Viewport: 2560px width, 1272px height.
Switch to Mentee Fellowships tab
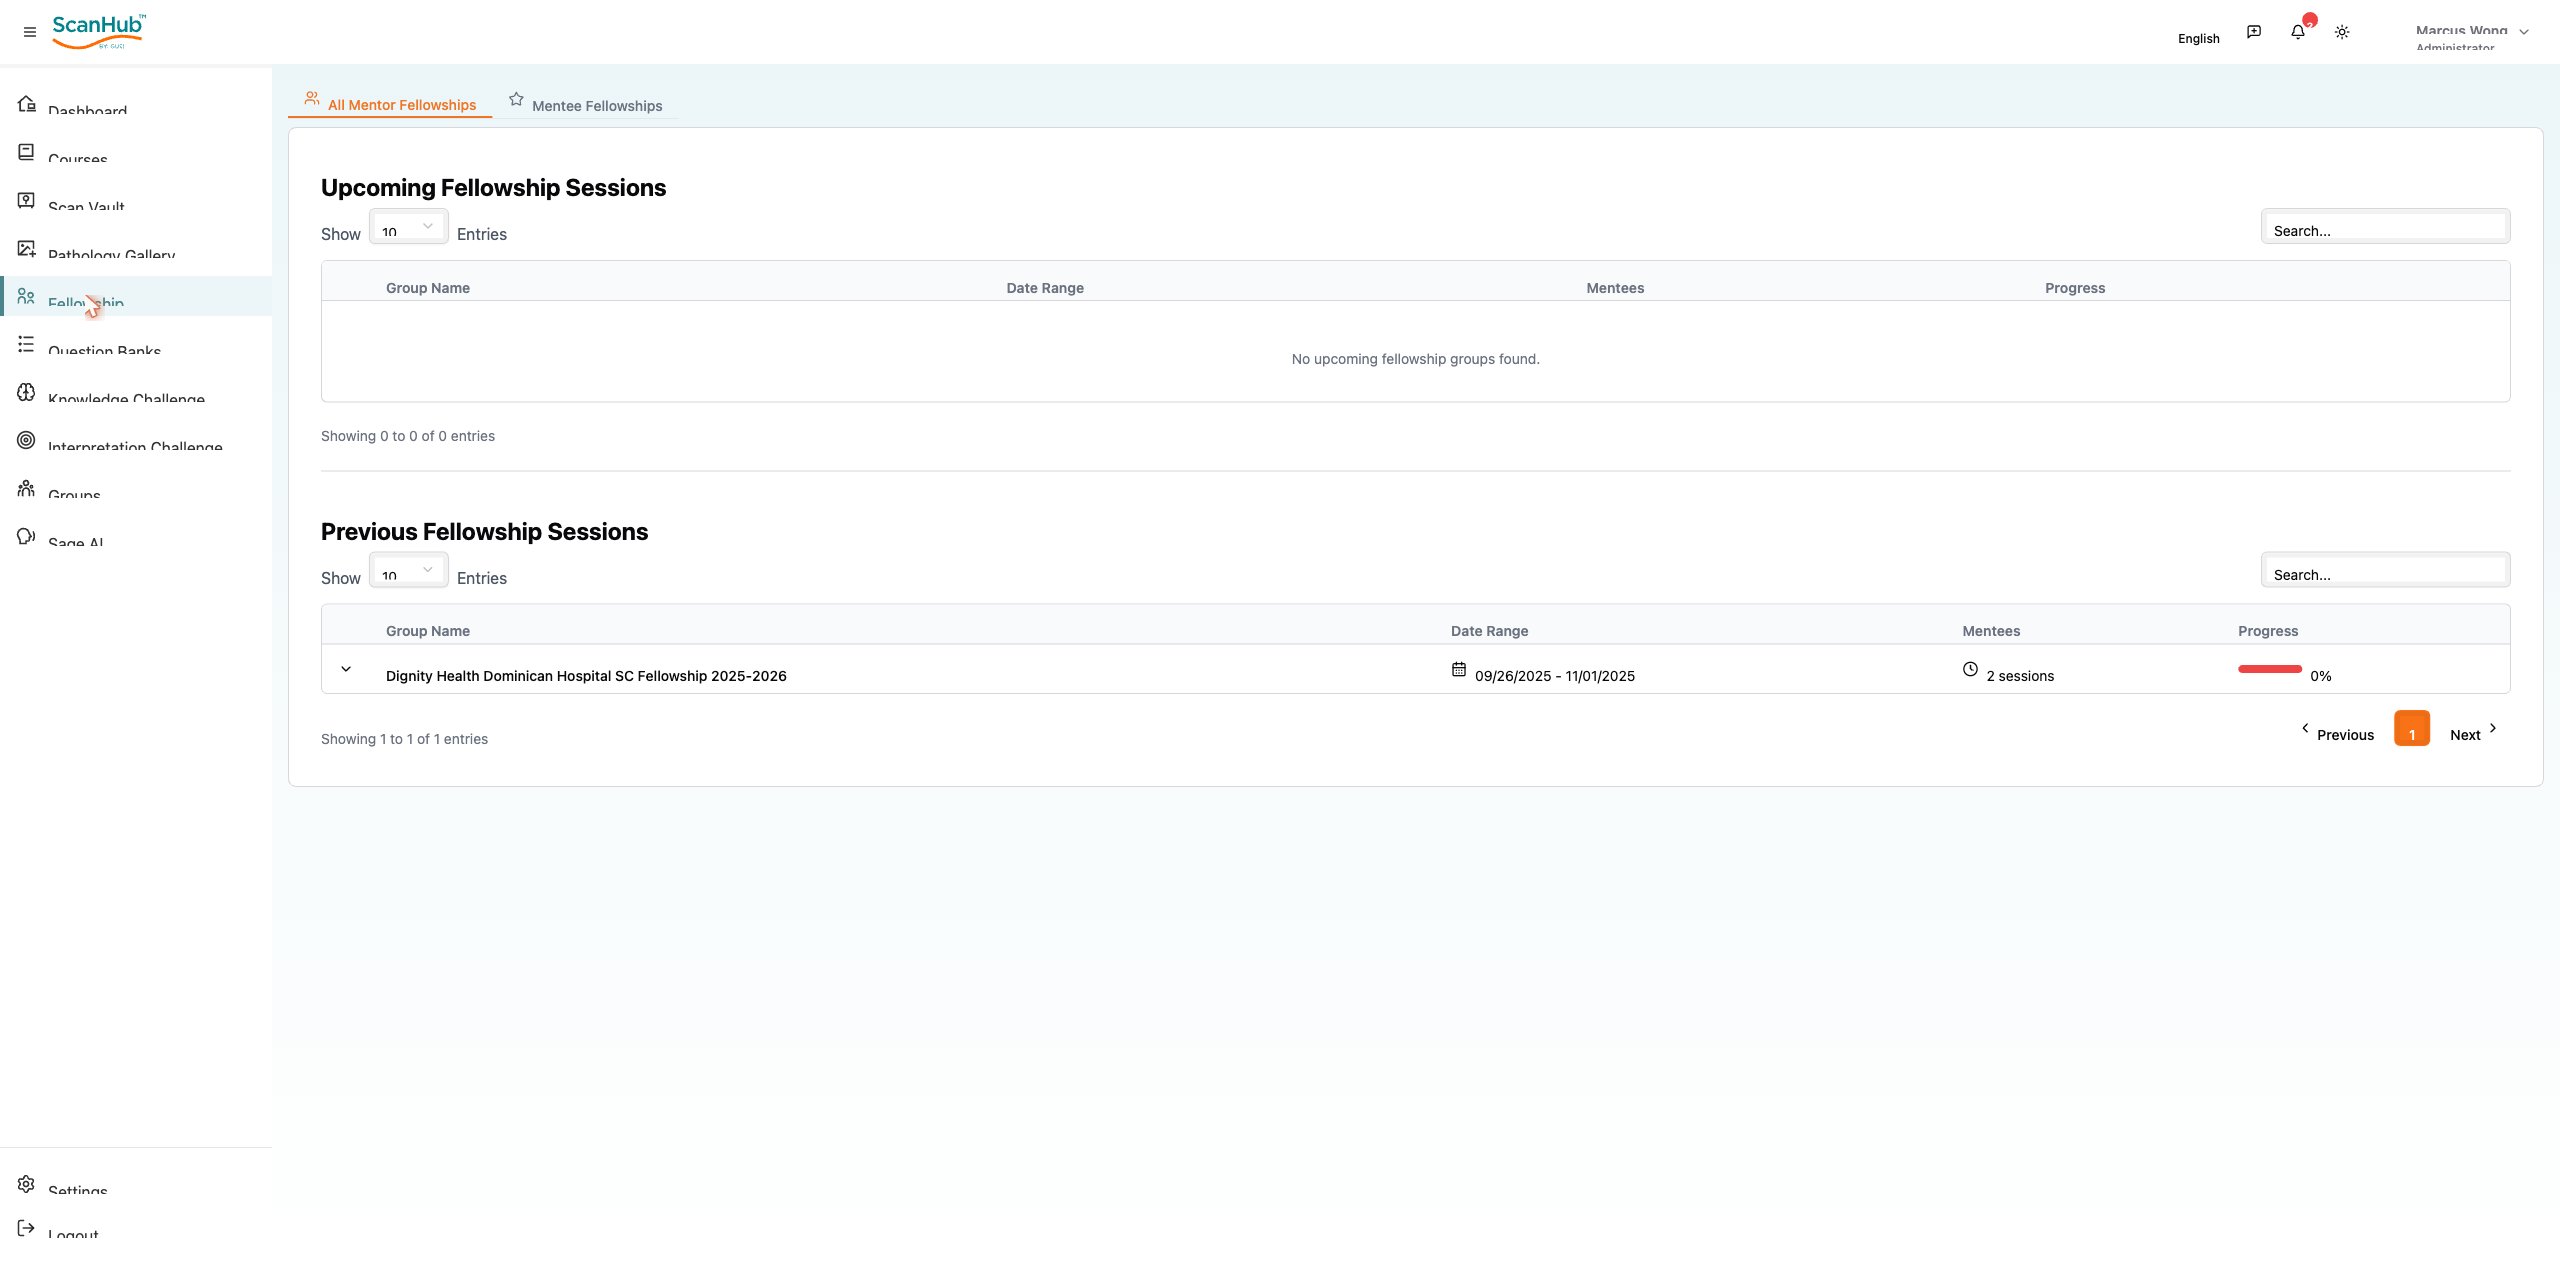coord(585,103)
